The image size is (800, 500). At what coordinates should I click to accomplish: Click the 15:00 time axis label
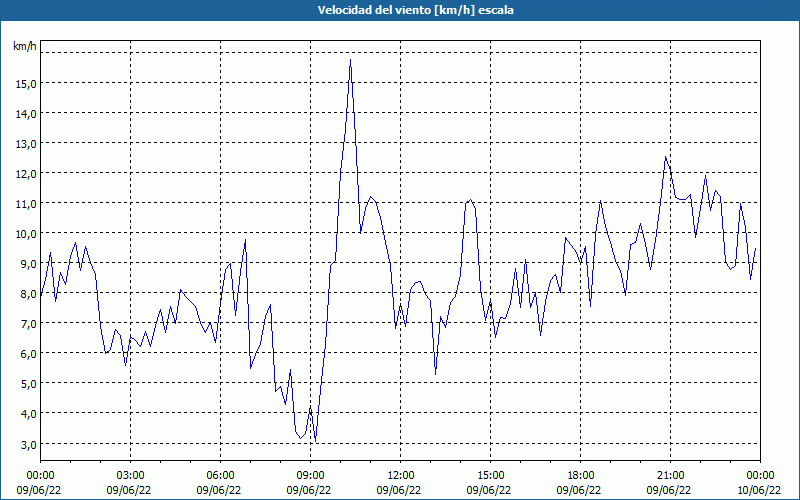490,476
